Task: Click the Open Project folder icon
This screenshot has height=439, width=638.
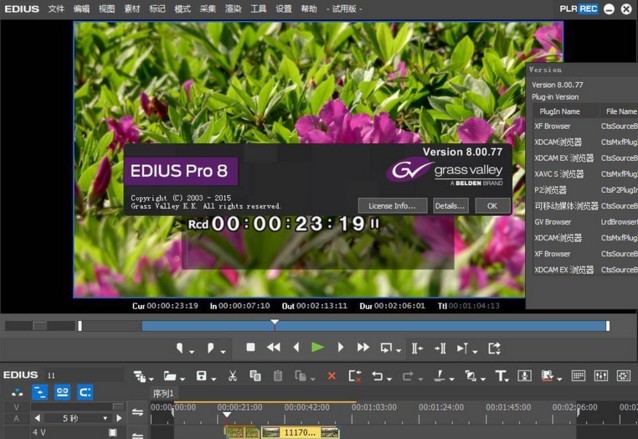Action: (x=170, y=376)
